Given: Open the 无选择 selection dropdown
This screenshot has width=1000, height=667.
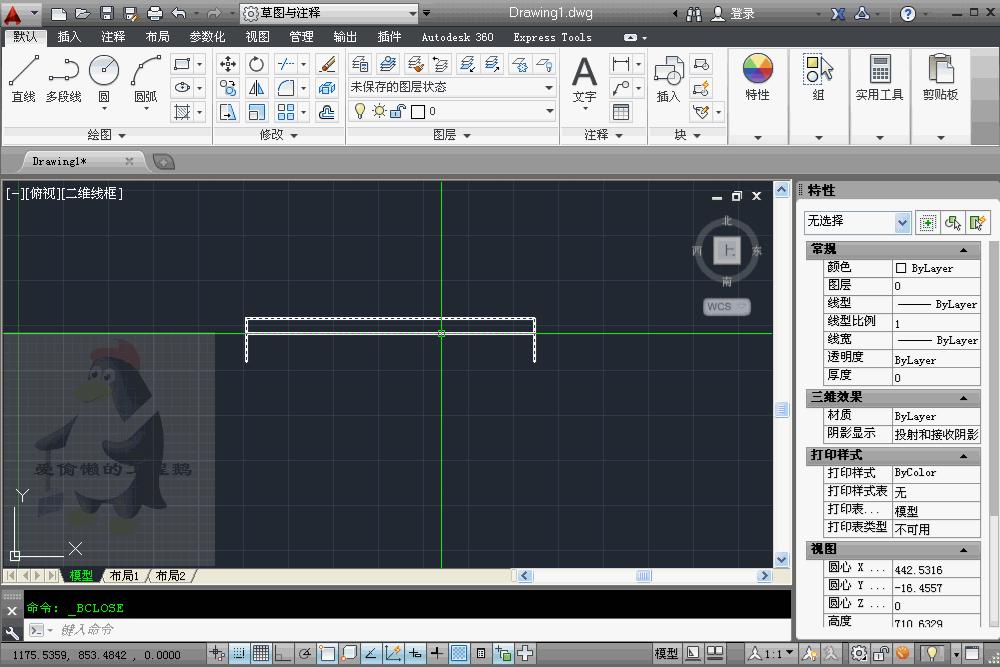Looking at the screenshot, I should tap(857, 222).
